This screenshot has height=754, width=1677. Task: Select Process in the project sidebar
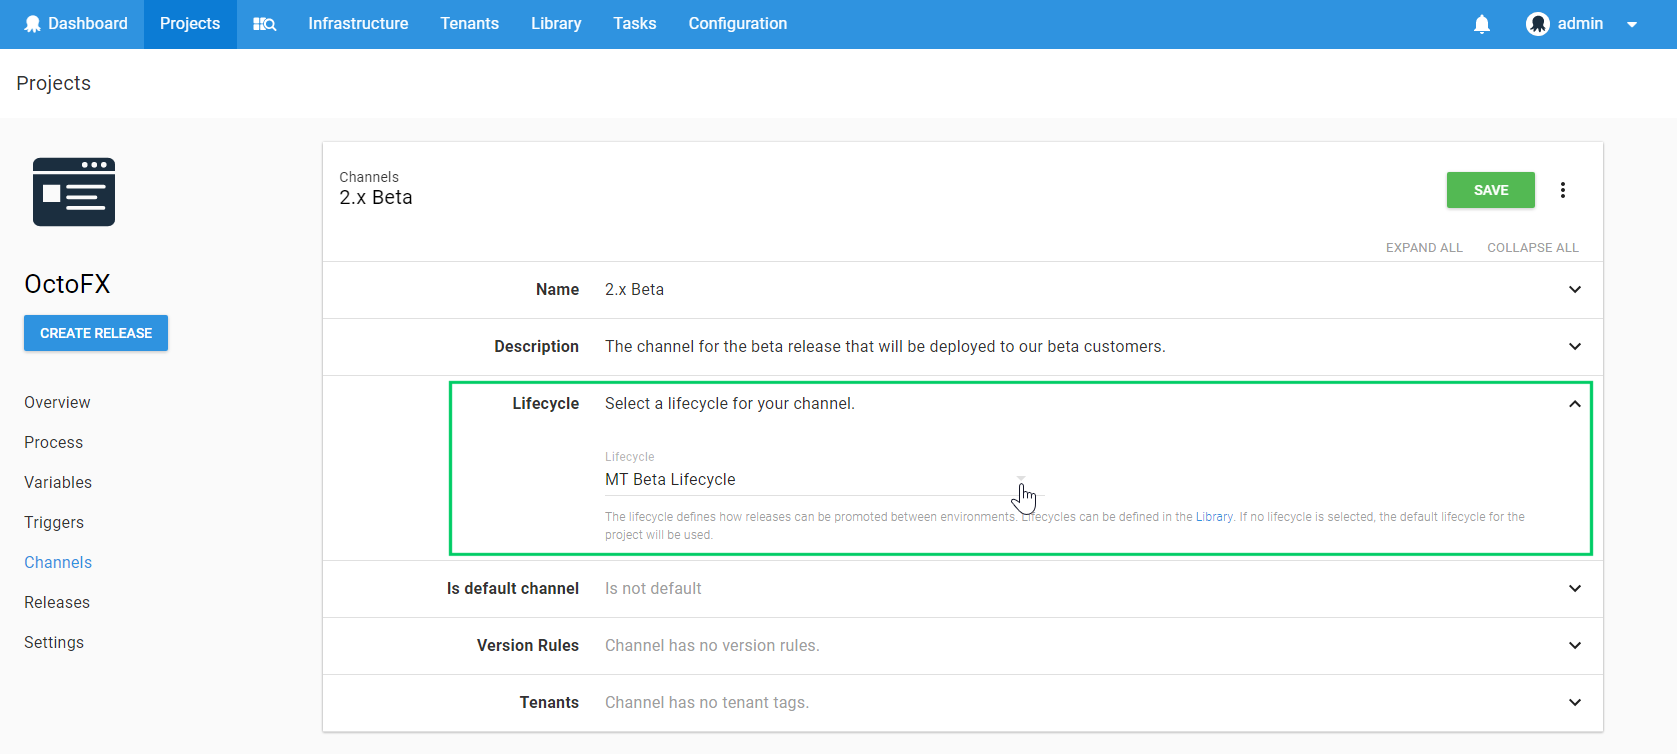(54, 442)
